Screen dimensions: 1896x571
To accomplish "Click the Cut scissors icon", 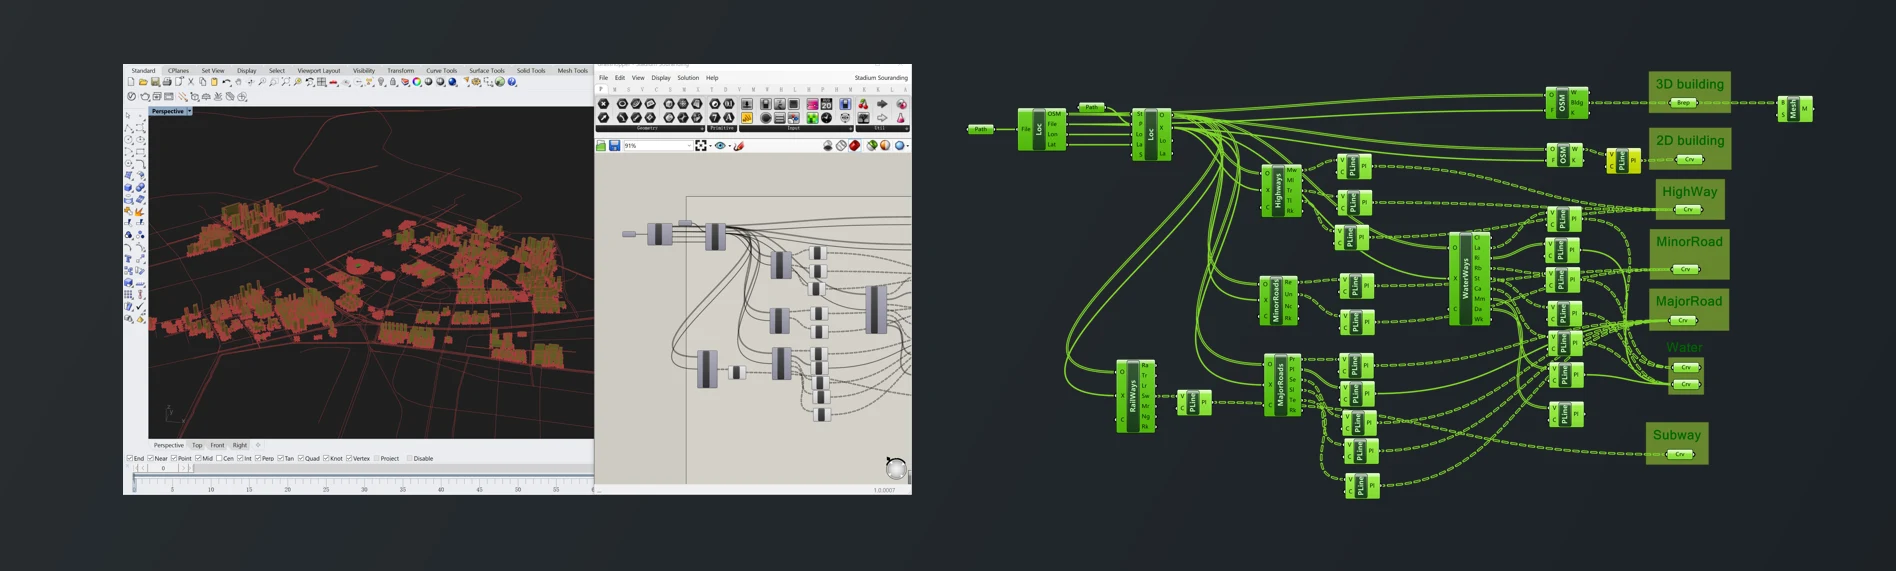I will 191,82.
